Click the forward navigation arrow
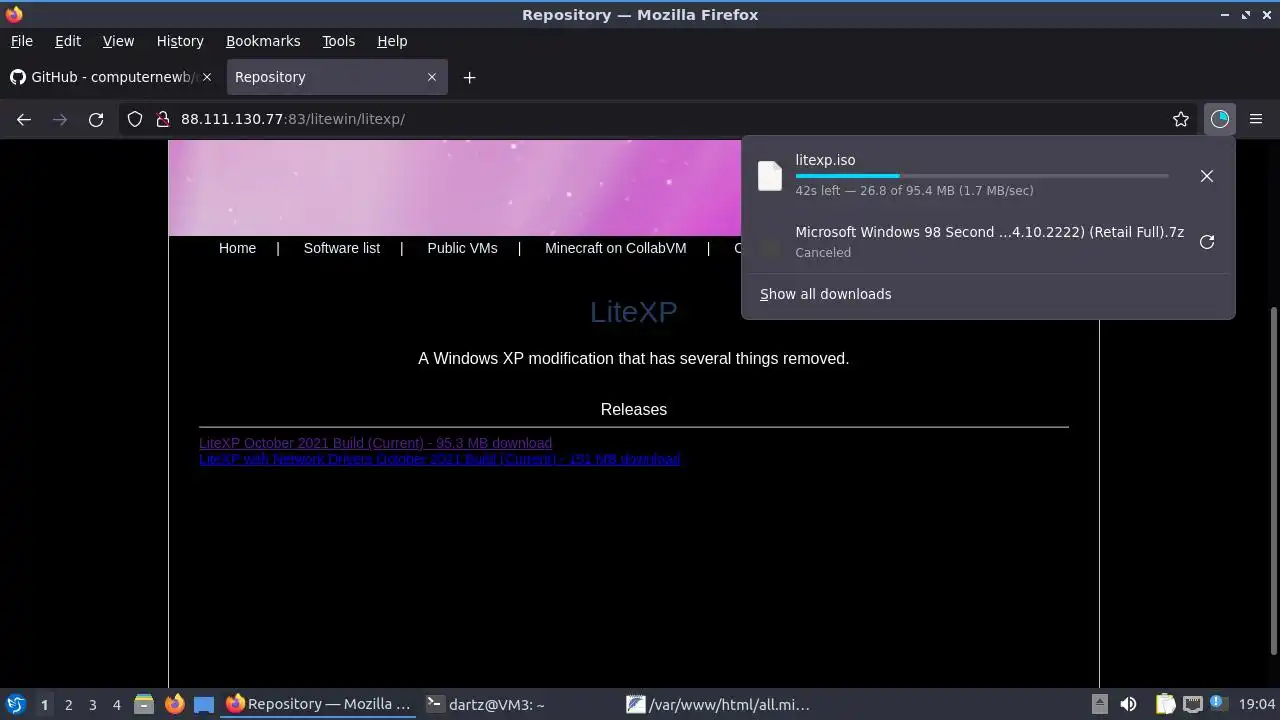The width and height of the screenshot is (1280, 720). pos(60,119)
